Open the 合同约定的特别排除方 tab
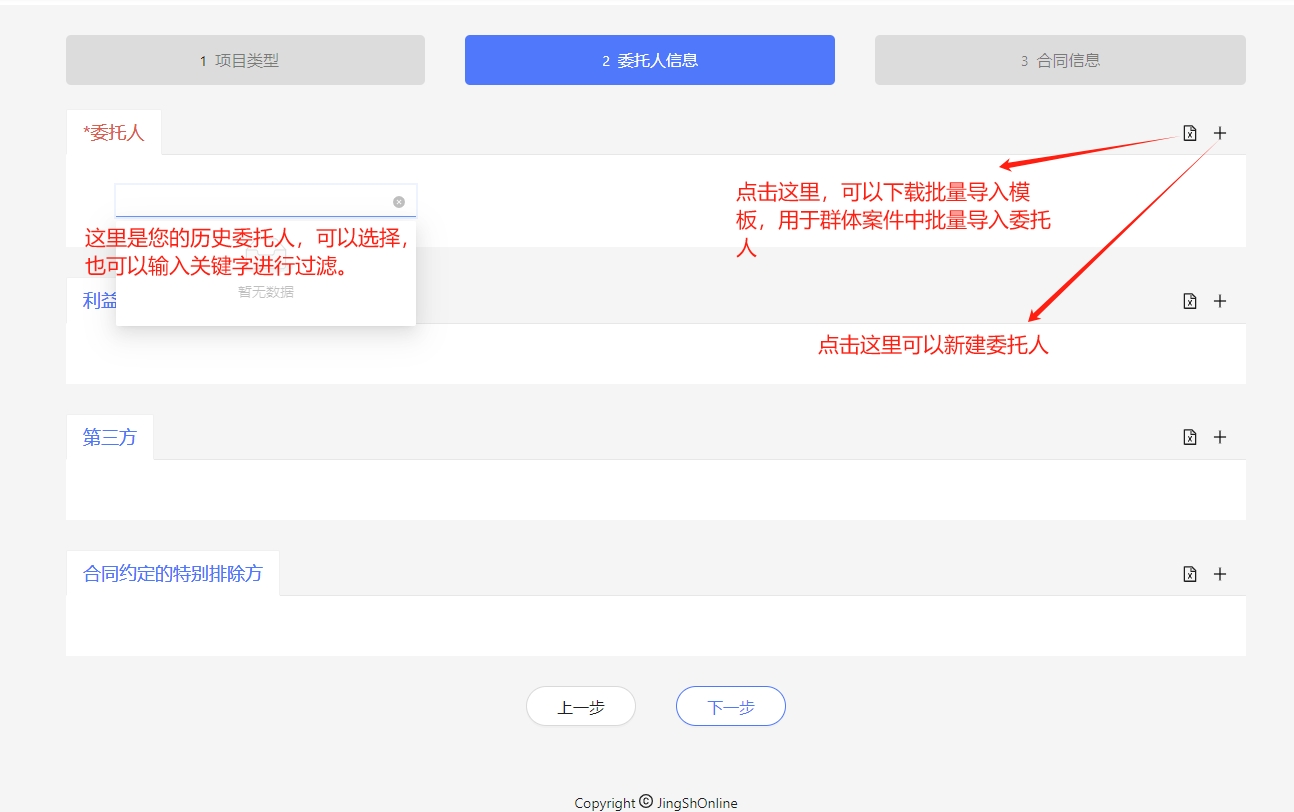 172,574
